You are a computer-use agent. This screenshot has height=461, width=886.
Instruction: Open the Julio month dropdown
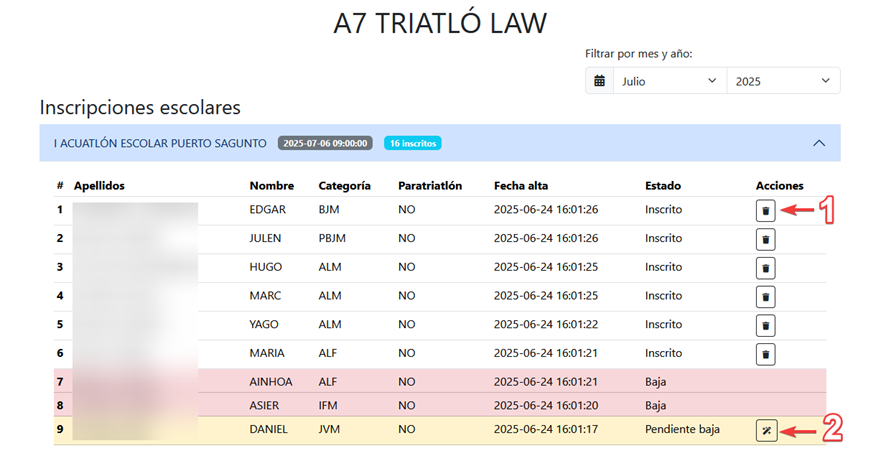[669, 81]
